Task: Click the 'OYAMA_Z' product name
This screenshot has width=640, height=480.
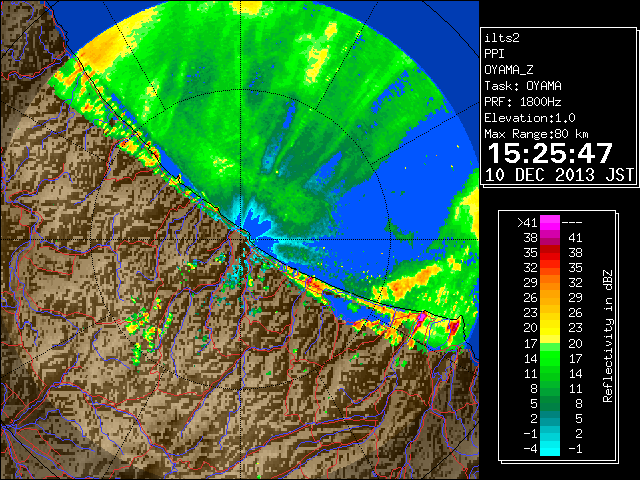Action: pyautogui.click(x=509, y=70)
